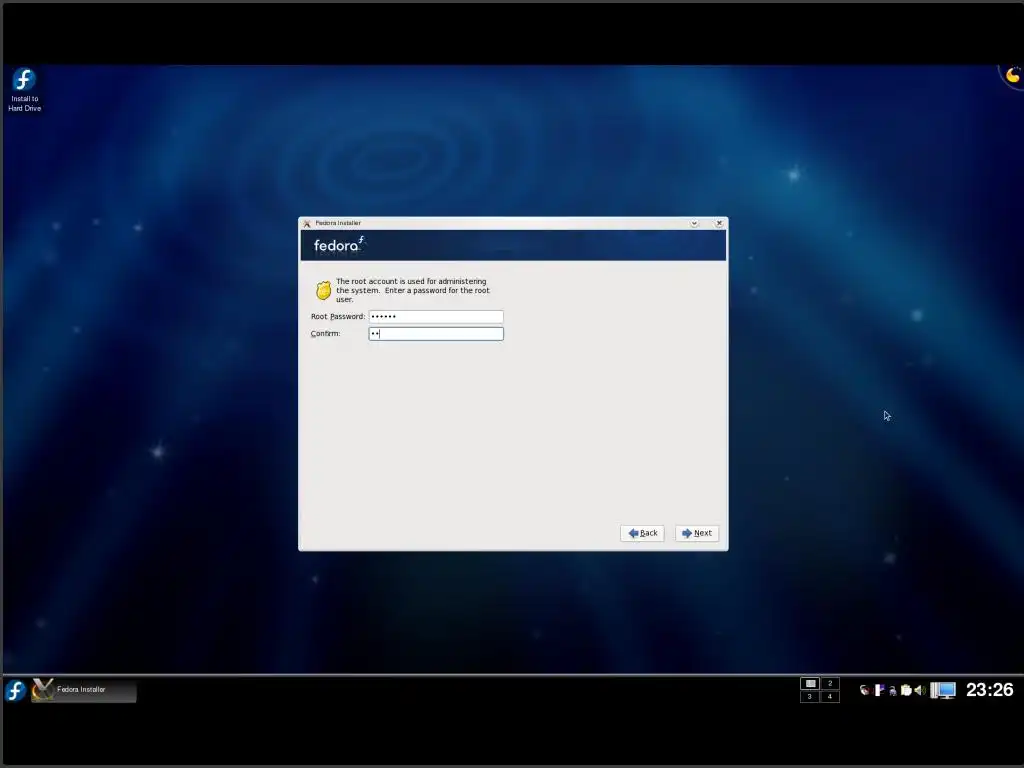Proceed with the Next button
This screenshot has width=1024, height=768.
[697, 534]
